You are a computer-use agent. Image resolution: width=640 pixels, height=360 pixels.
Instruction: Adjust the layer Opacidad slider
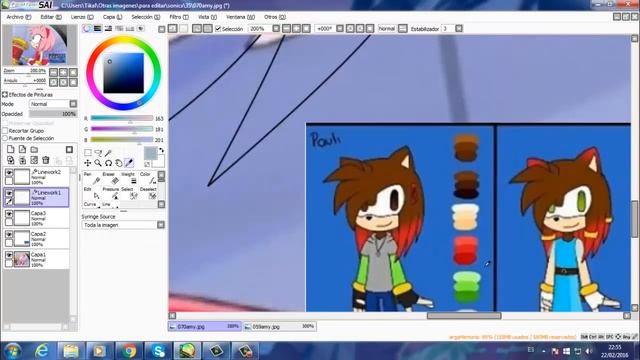[53, 114]
